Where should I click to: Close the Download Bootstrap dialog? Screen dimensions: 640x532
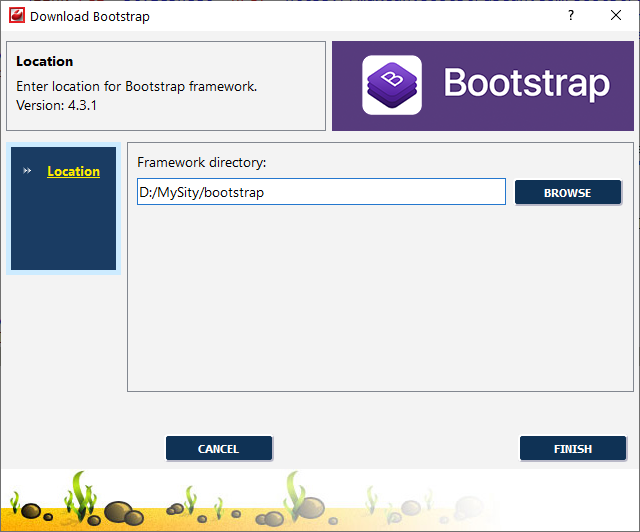(616, 16)
